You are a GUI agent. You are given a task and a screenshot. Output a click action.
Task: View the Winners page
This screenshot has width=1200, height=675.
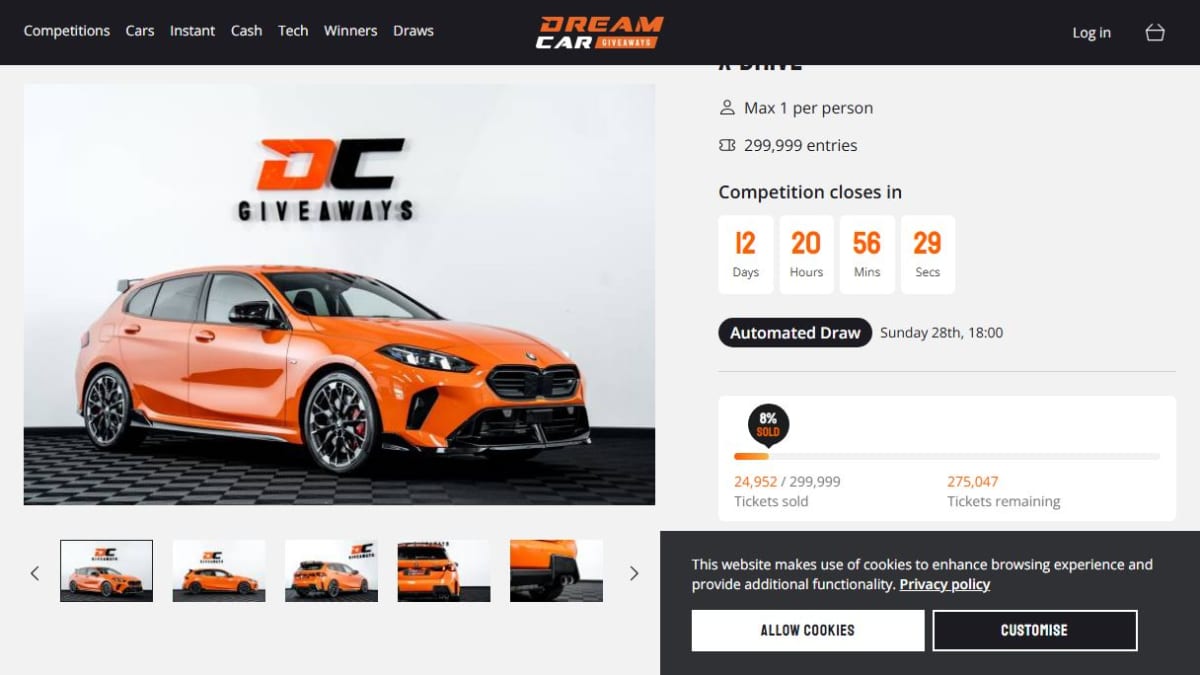point(350,31)
